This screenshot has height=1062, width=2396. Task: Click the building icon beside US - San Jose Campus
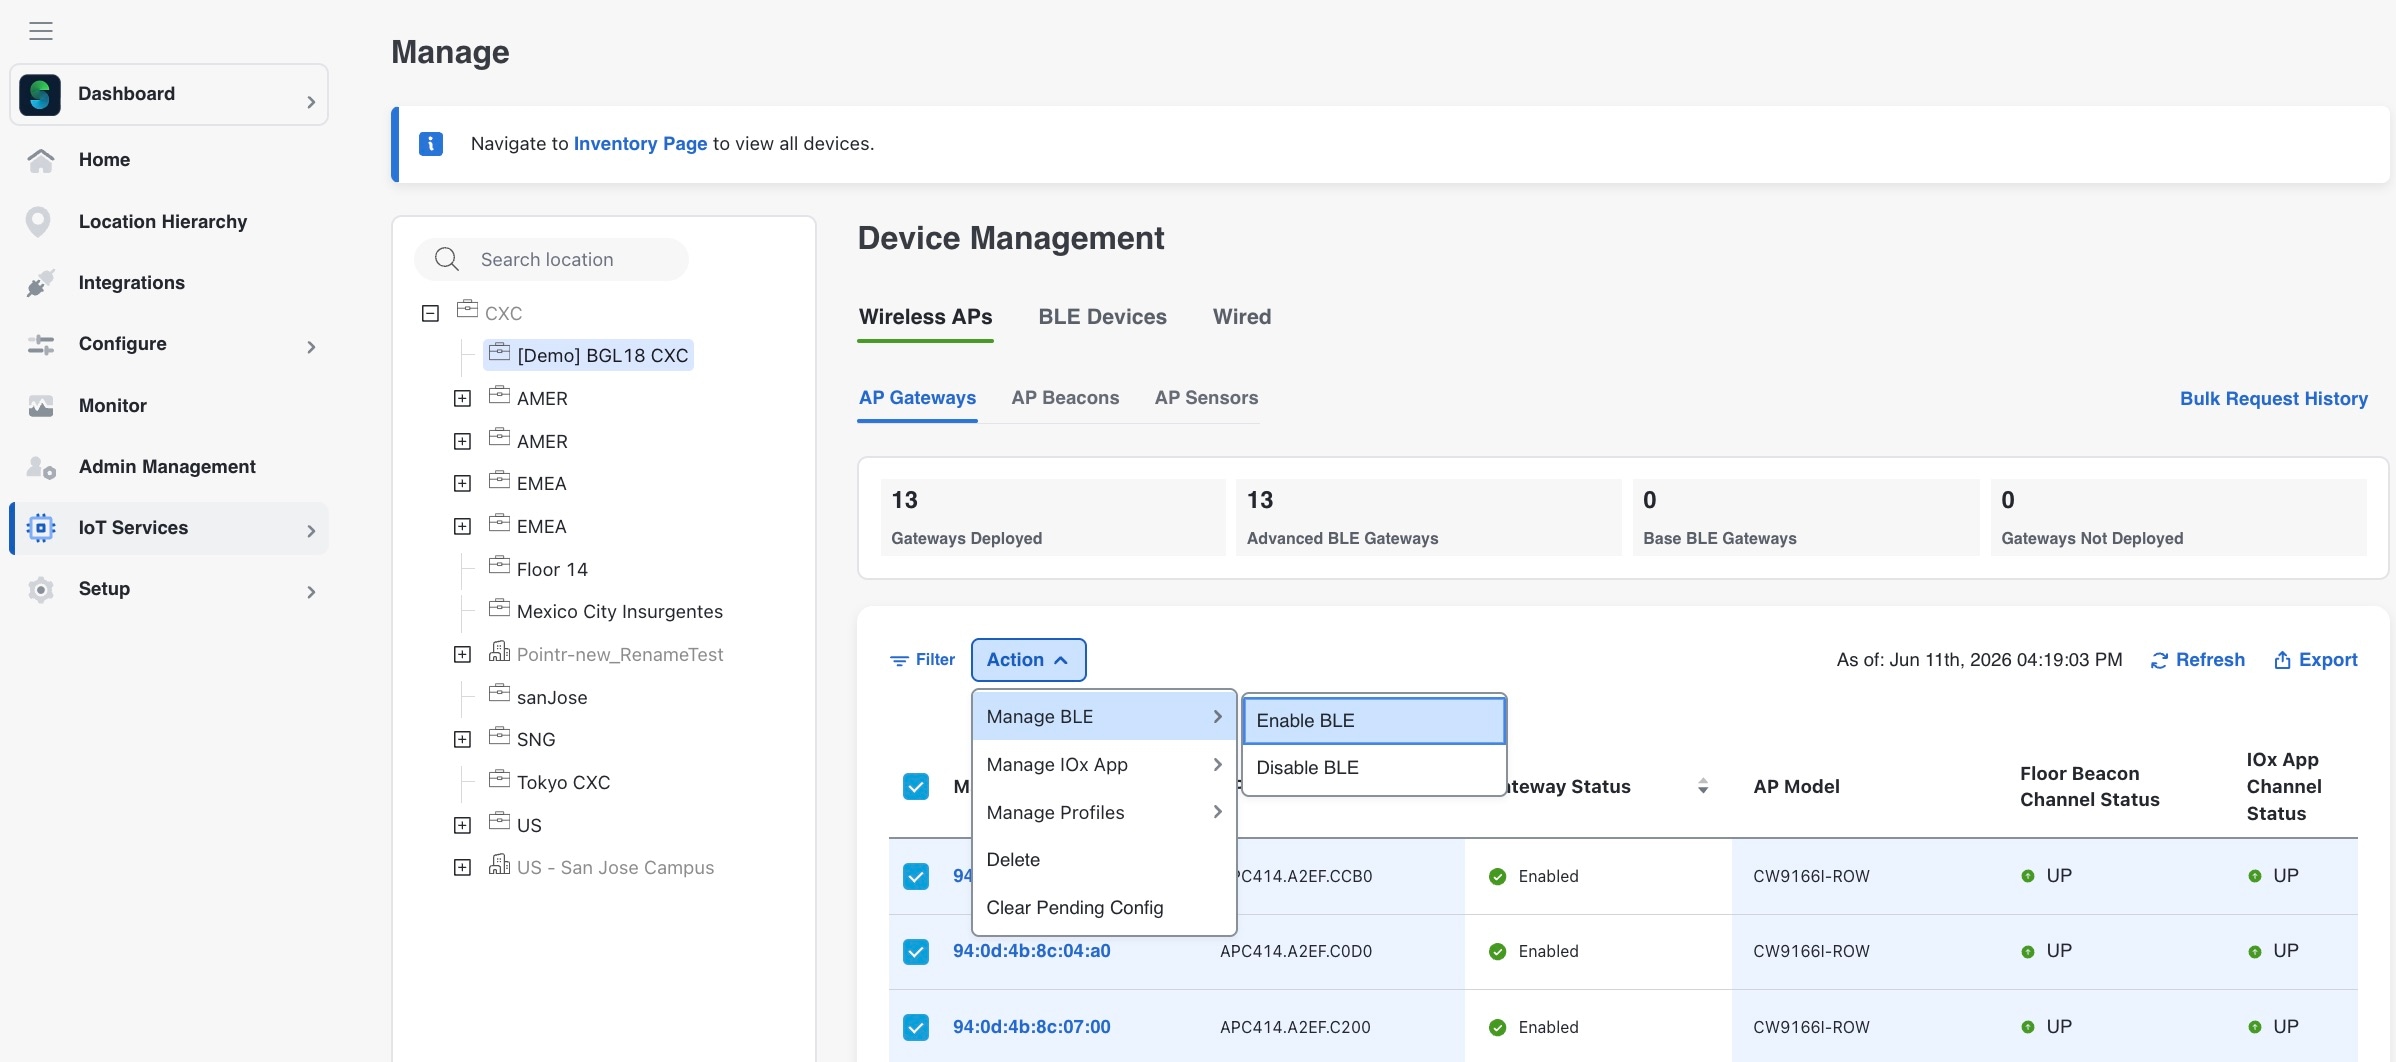(x=499, y=865)
